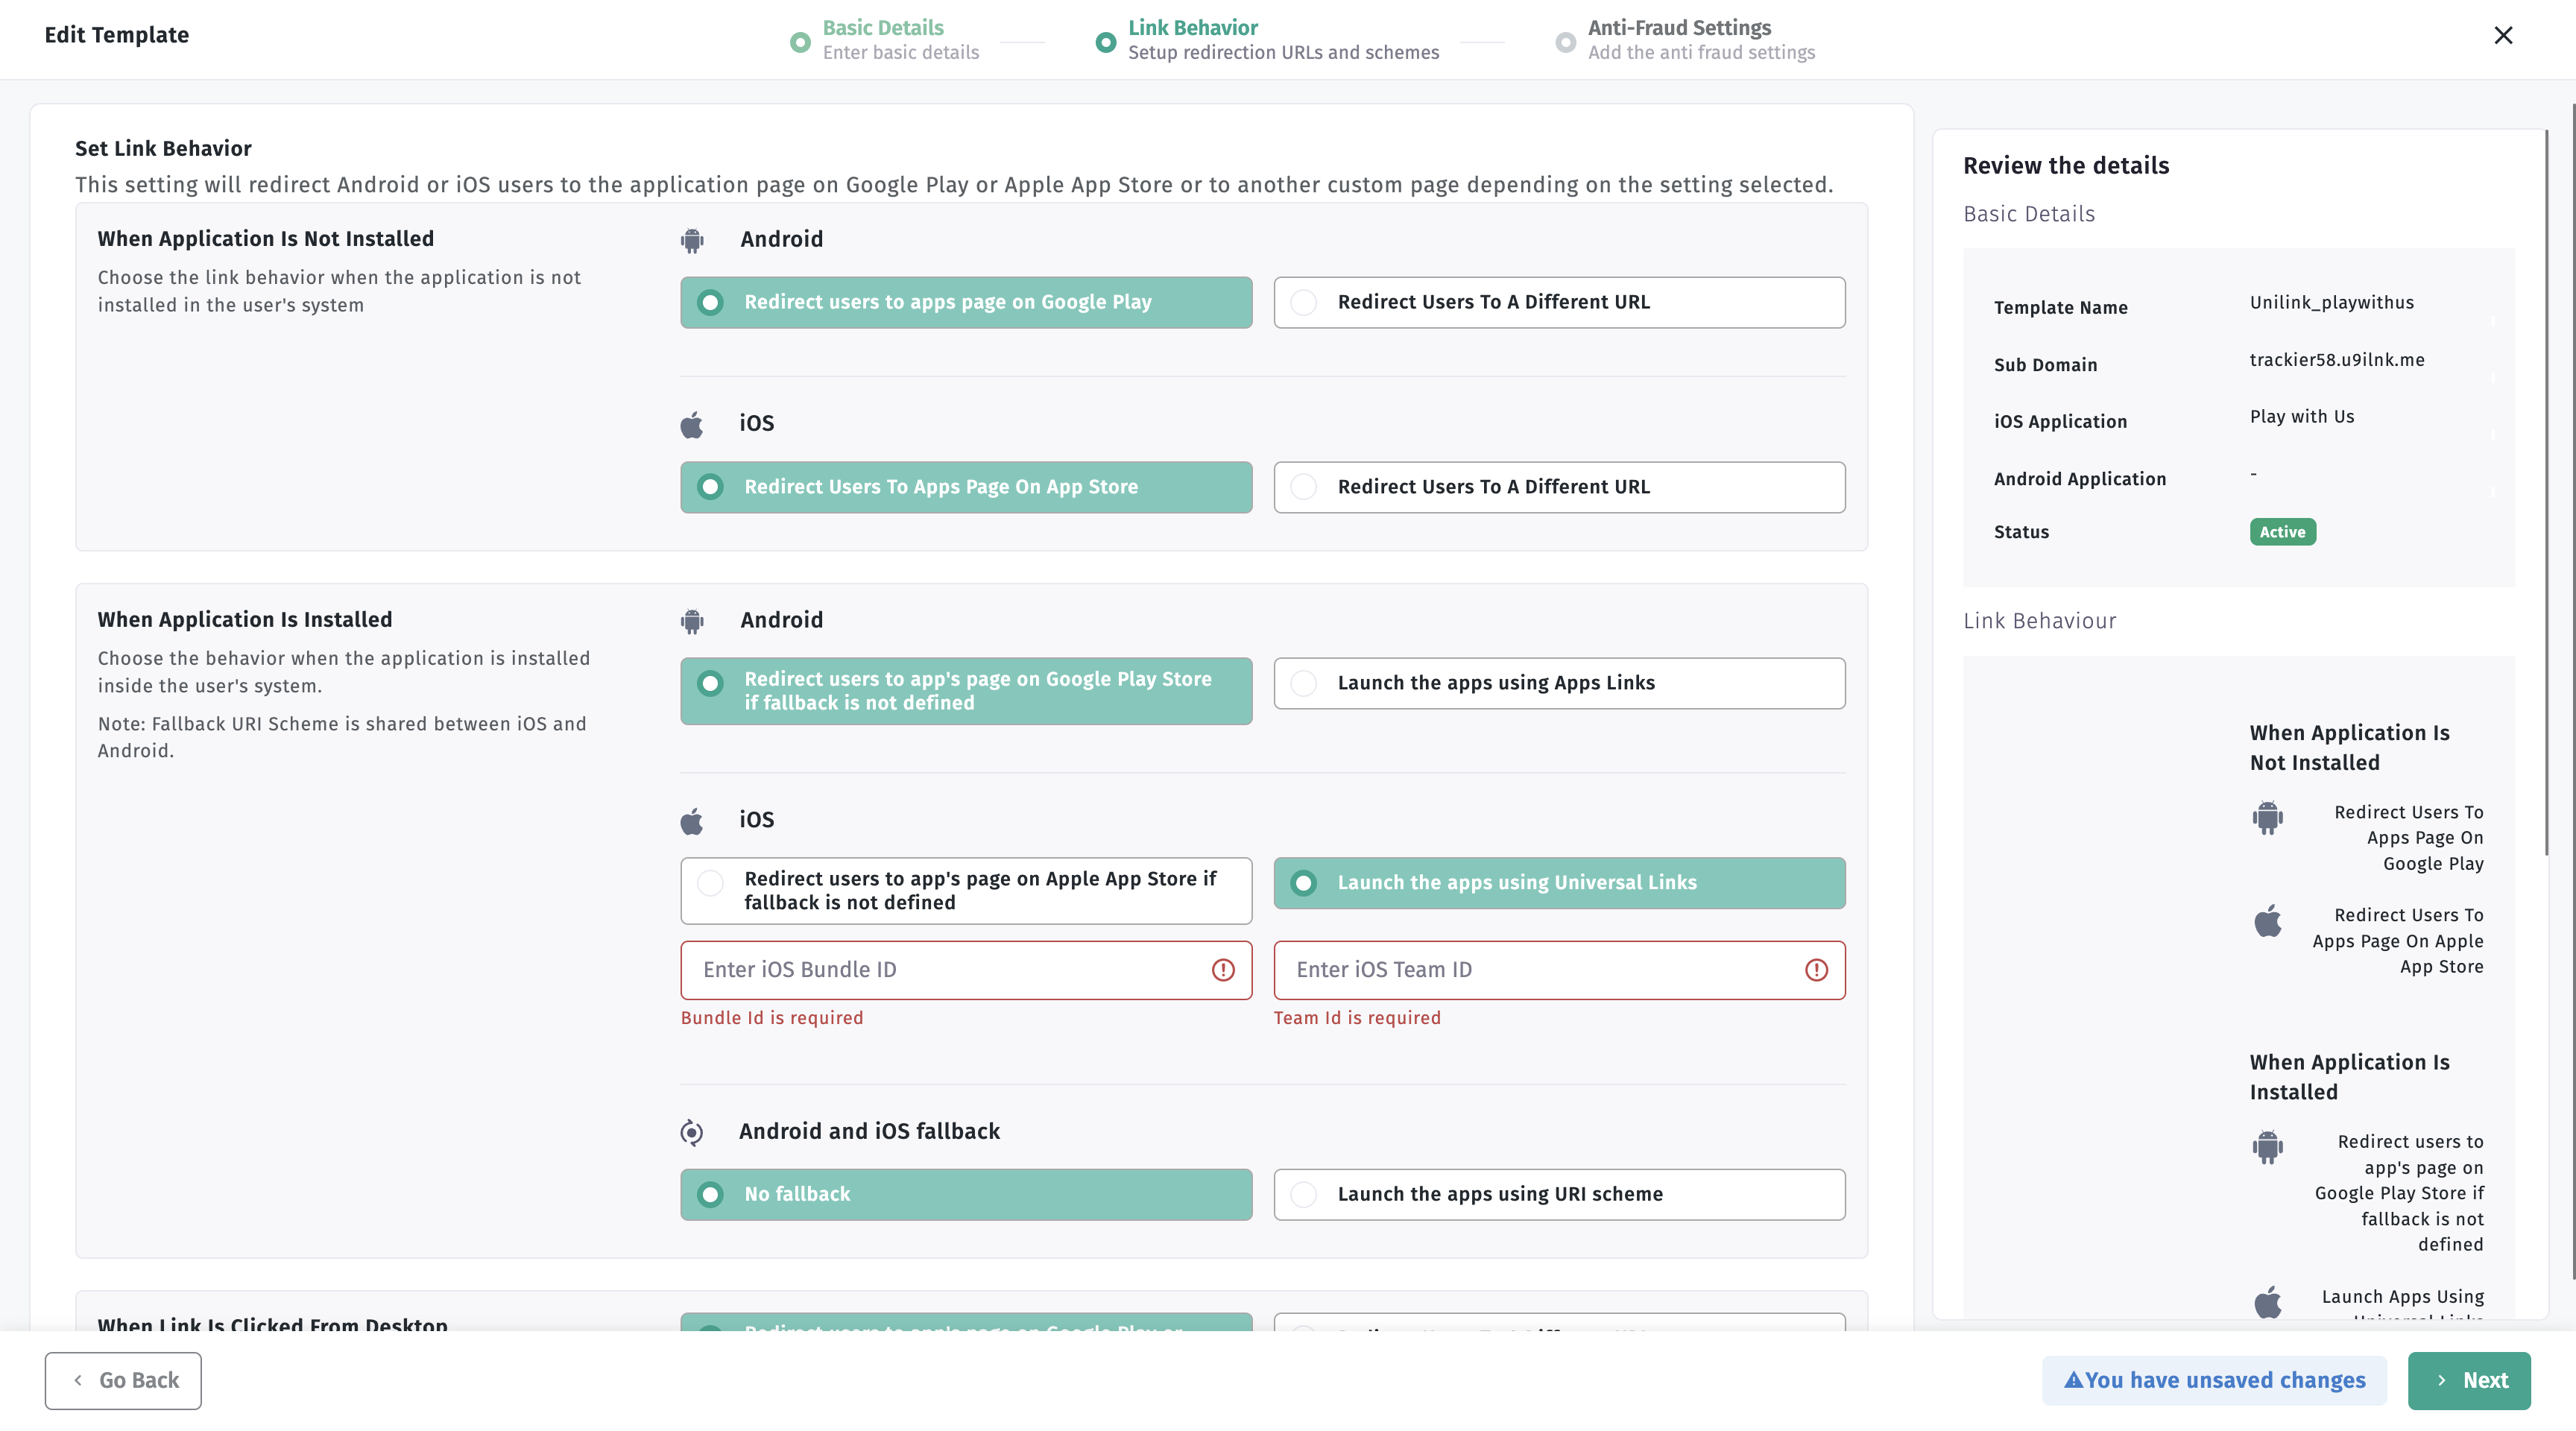
Task: Click Link Behaviour heading in review panel
Action: point(2039,621)
